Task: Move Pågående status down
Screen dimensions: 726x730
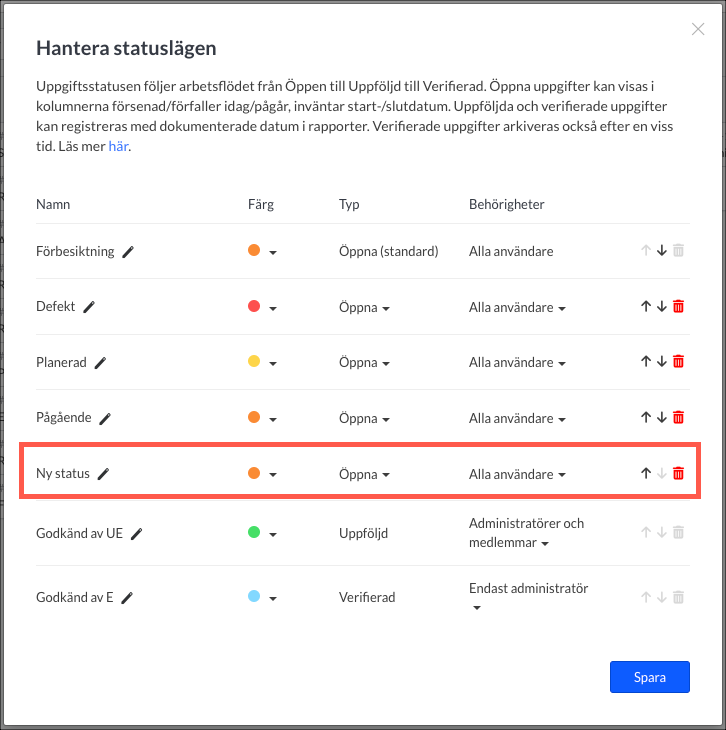Action: click(x=661, y=417)
